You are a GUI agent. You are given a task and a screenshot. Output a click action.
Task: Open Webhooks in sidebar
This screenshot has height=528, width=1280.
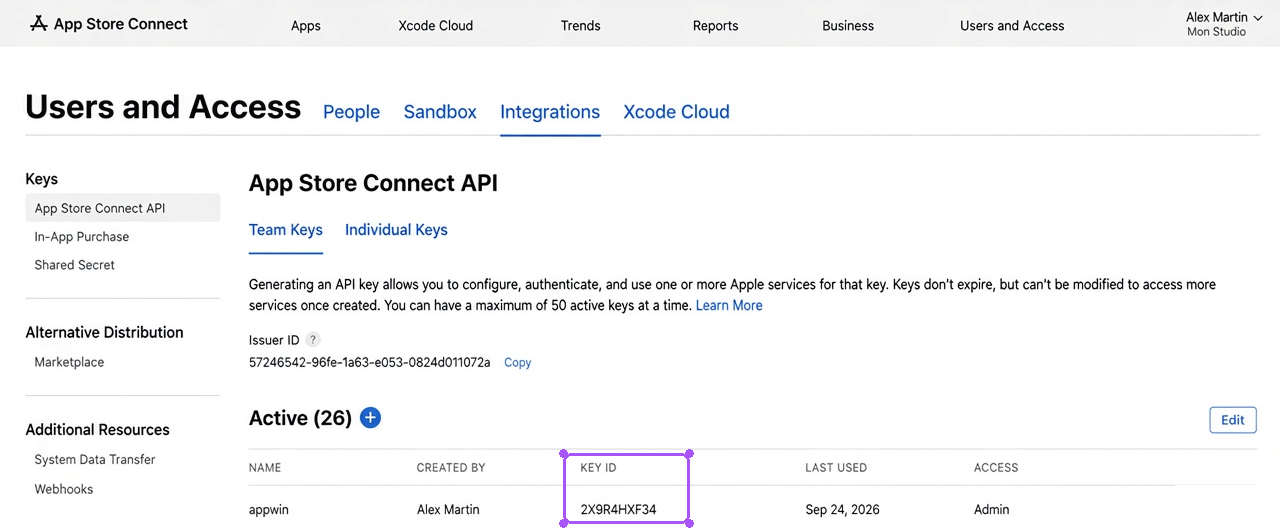[64, 489]
